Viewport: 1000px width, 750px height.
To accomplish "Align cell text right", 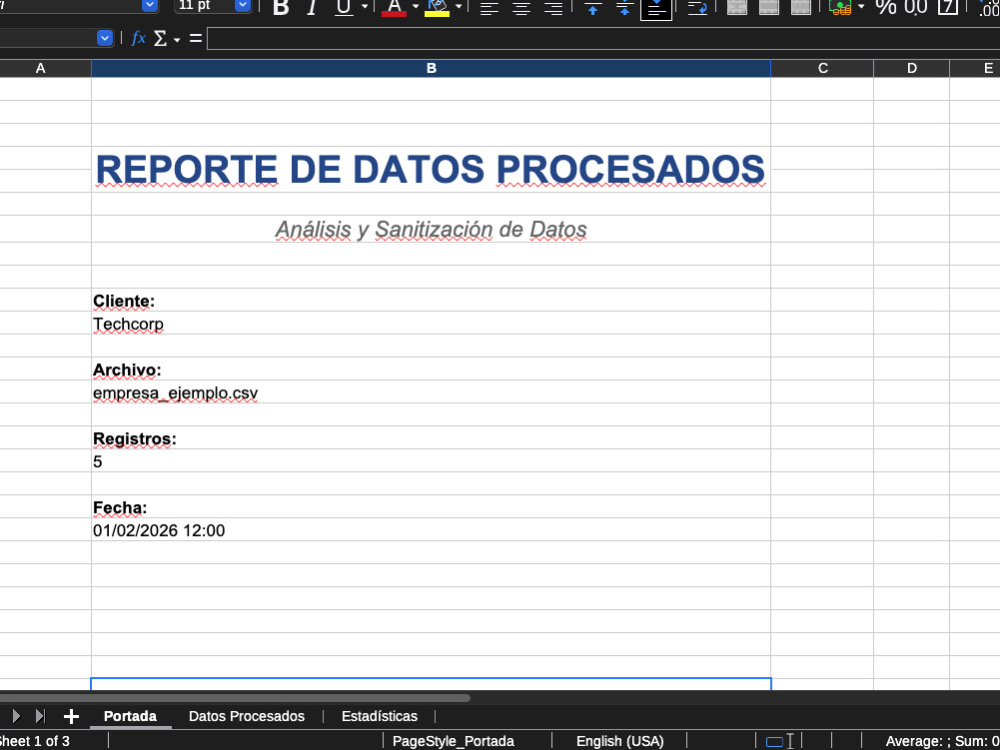I will [553, 8].
